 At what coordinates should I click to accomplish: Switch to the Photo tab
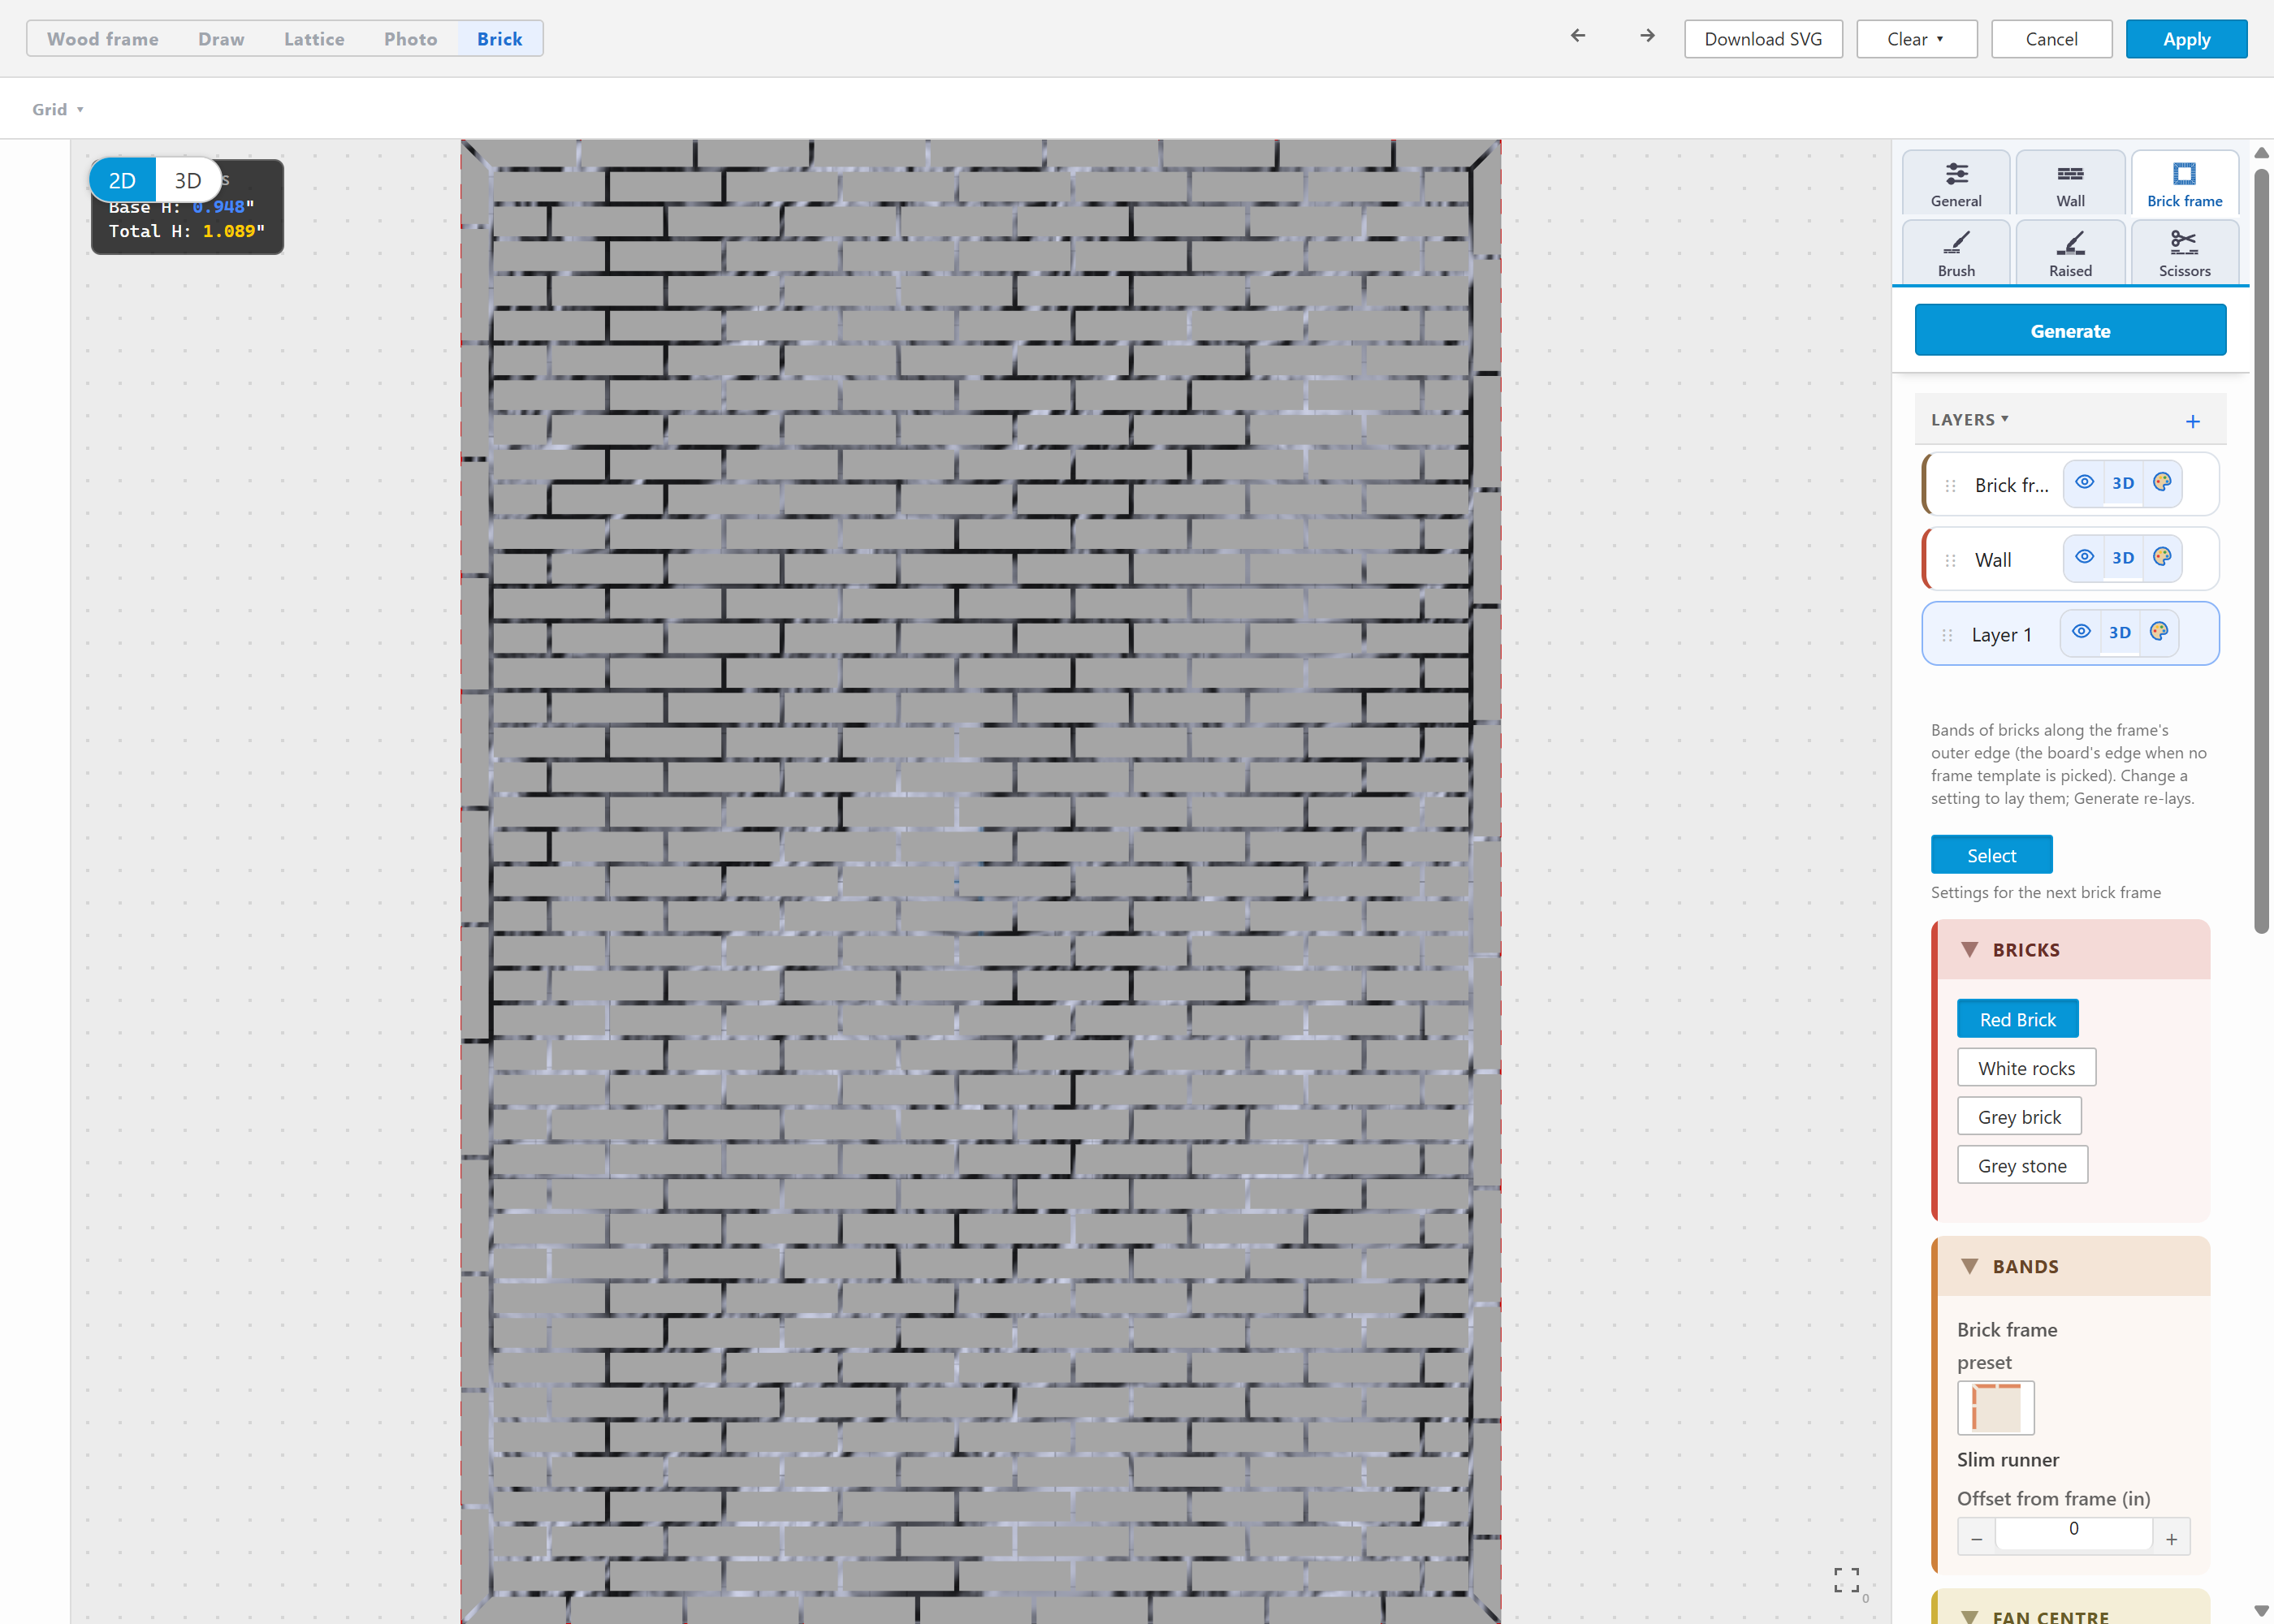(x=410, y=39)
